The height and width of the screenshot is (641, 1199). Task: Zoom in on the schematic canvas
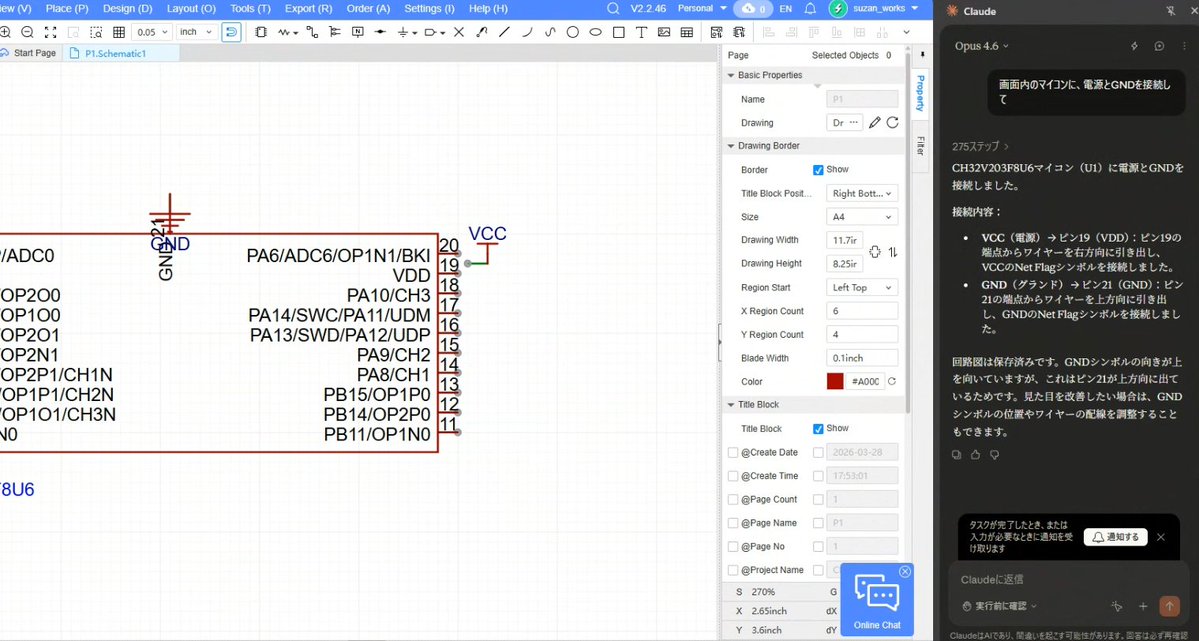(x=5, y=32)
